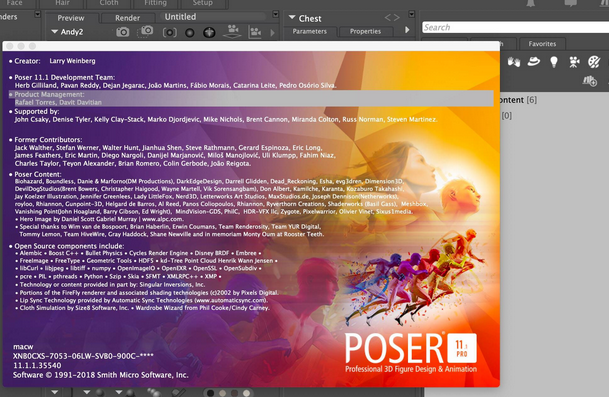Viewport: 609px width, 397px height.
Task: Expand the Parameters palette side arrow
Action: tap(407, 30)
